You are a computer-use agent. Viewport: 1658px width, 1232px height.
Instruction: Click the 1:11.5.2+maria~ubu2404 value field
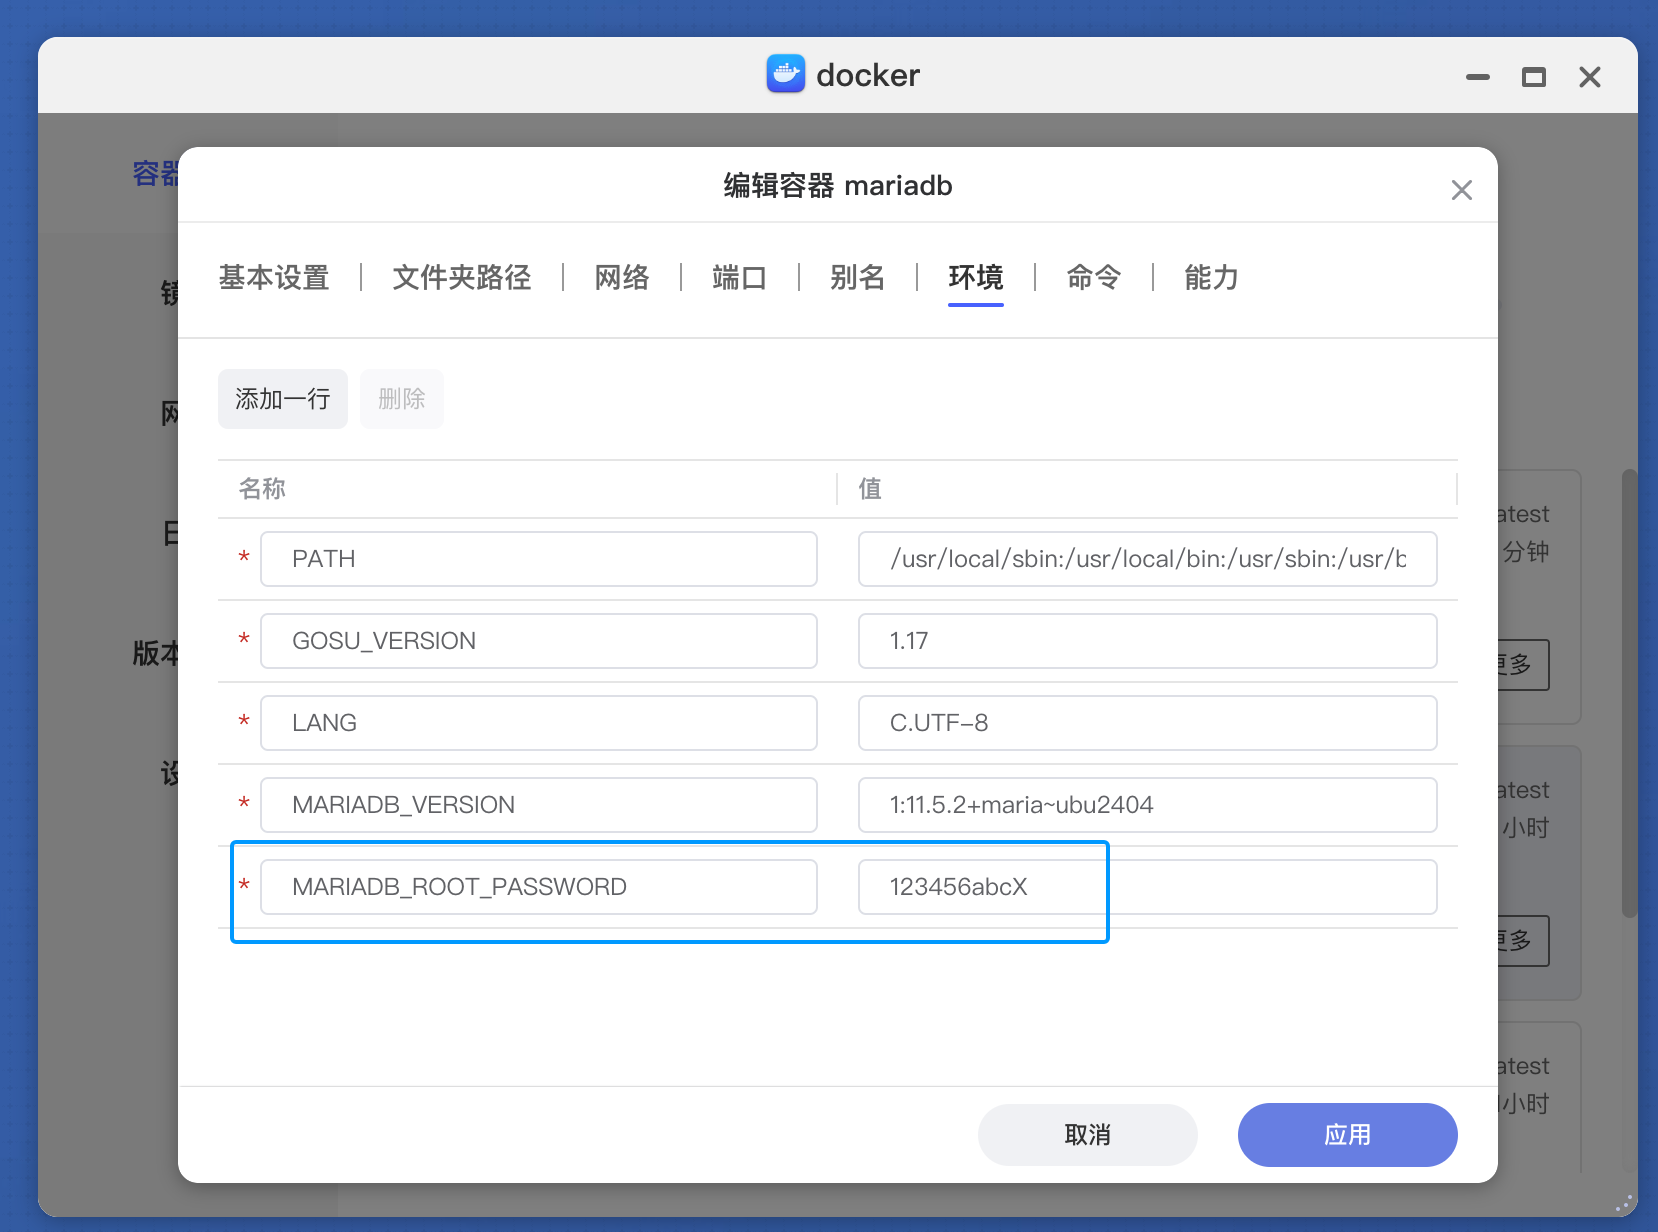[x=1148, y=805]
